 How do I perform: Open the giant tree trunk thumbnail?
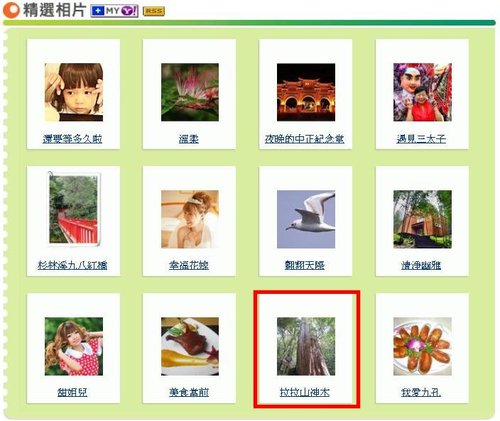[306, 346]
